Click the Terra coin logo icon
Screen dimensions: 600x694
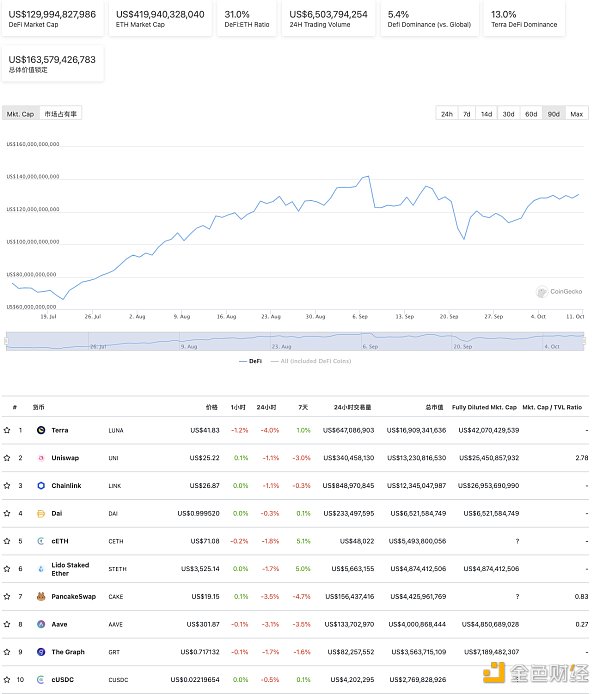tap(41, 430)
